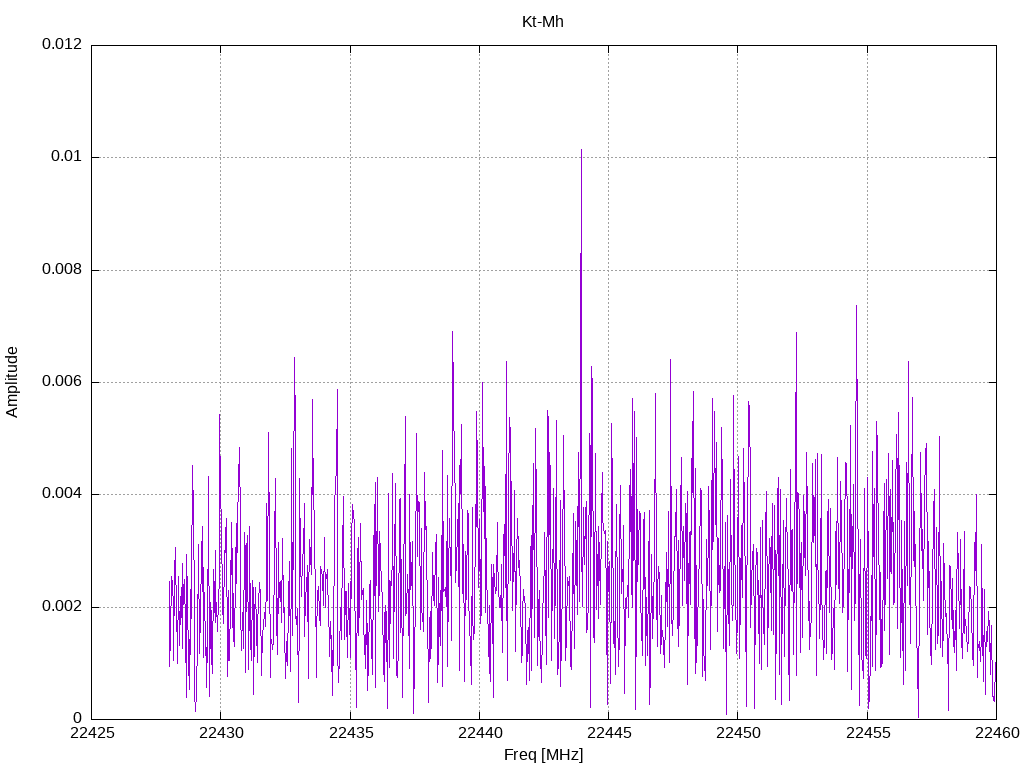Click the 22450 x-axis tick label
Screen dimensions: 1024x768
(739, 733)
